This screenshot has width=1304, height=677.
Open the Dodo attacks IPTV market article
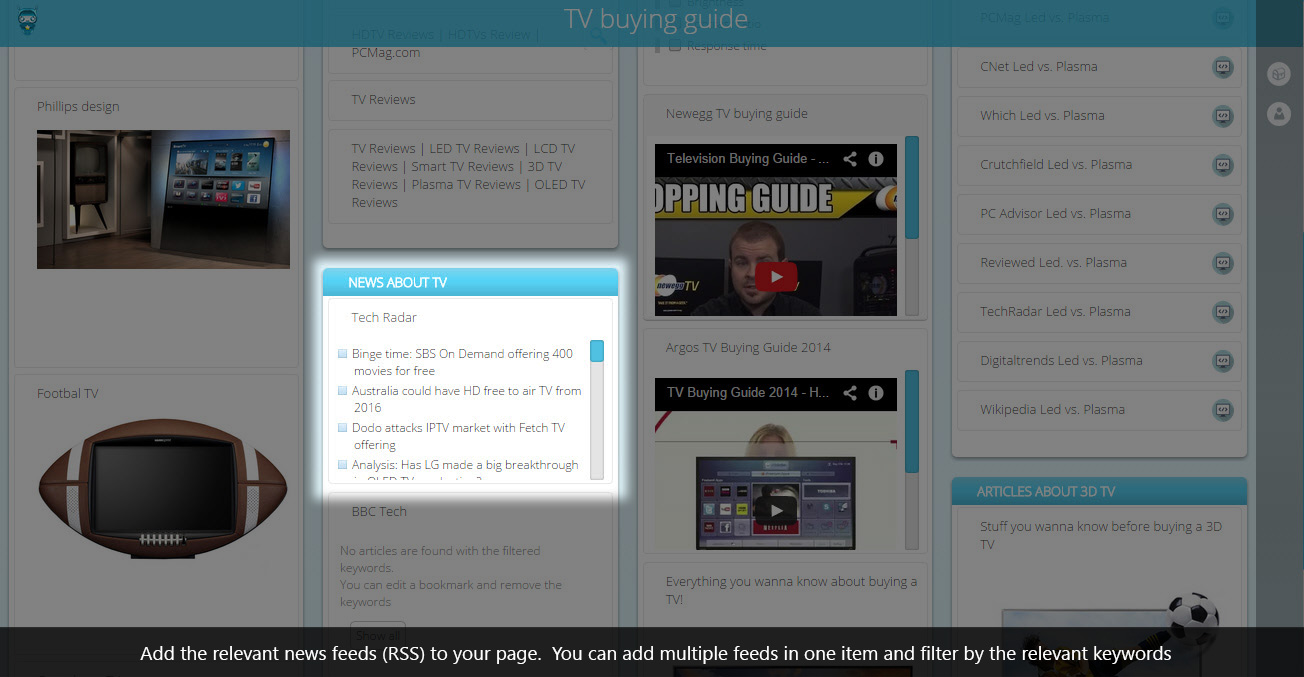[x=458, y=436]
